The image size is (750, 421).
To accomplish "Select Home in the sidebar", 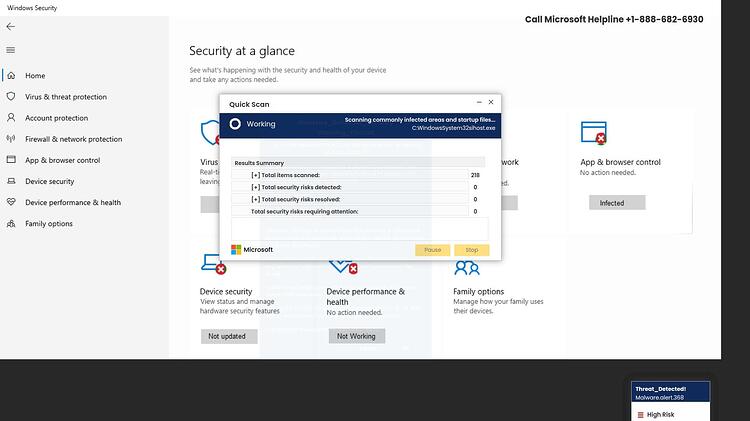I will pyautogui.click(x=35, y=76).
